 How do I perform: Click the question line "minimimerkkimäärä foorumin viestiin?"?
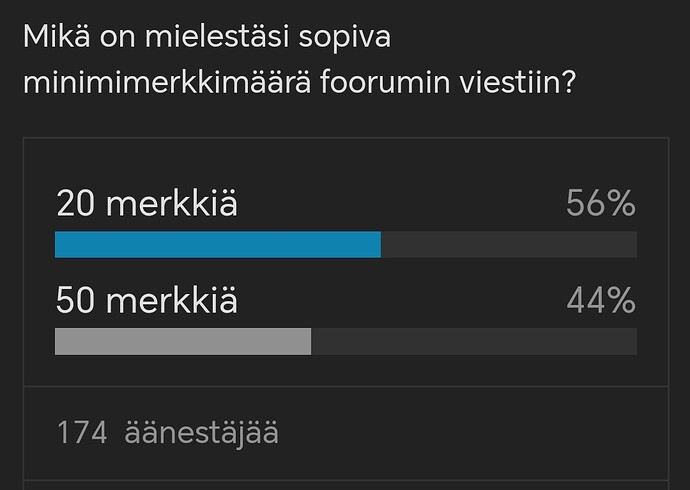300,82
